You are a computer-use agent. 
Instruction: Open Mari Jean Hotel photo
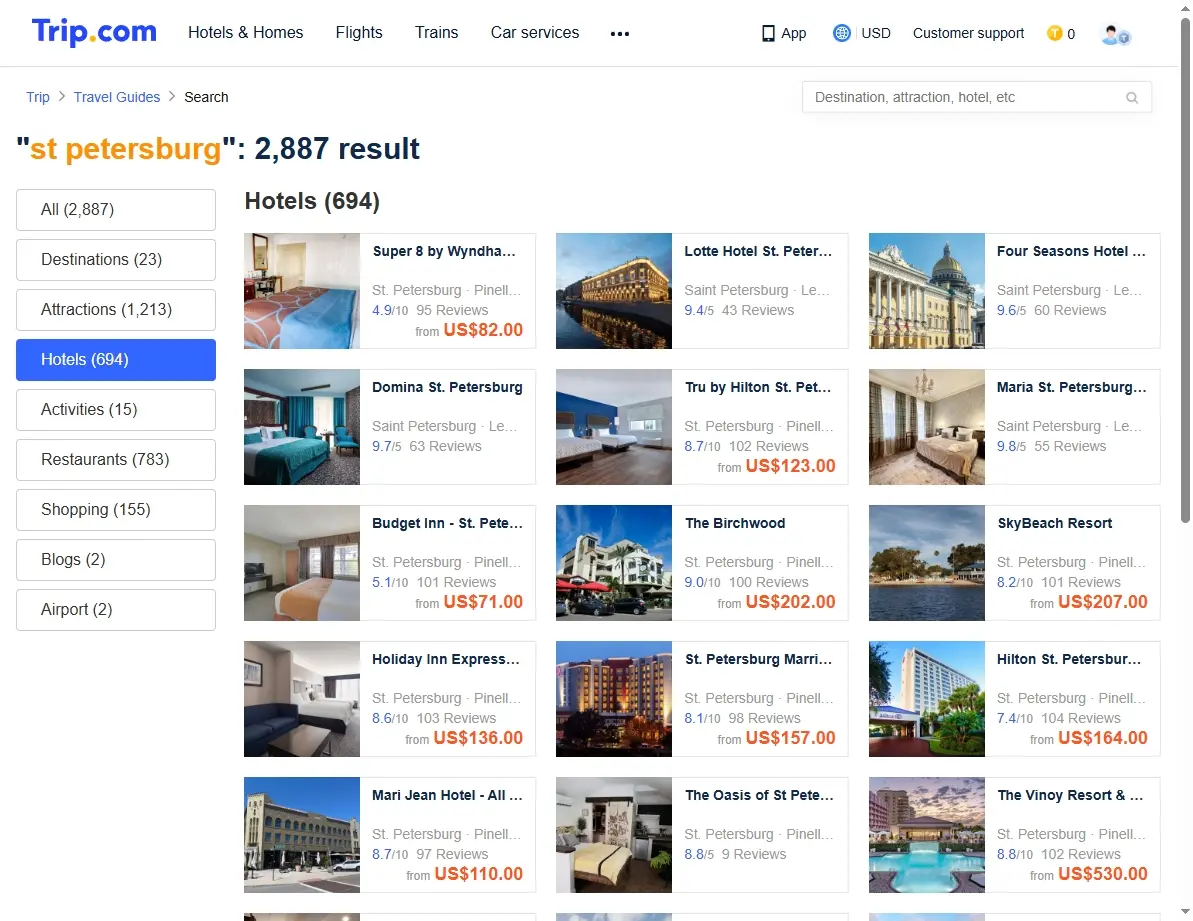click(302, 835)
